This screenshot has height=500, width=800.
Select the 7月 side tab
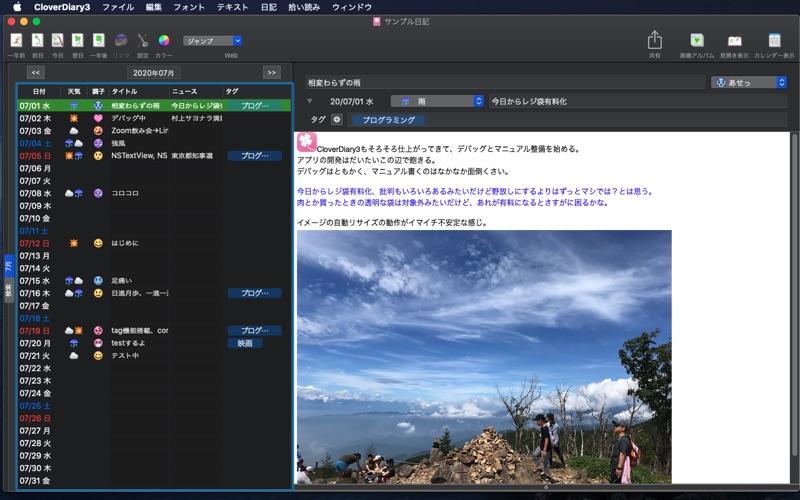click(9, 265)
